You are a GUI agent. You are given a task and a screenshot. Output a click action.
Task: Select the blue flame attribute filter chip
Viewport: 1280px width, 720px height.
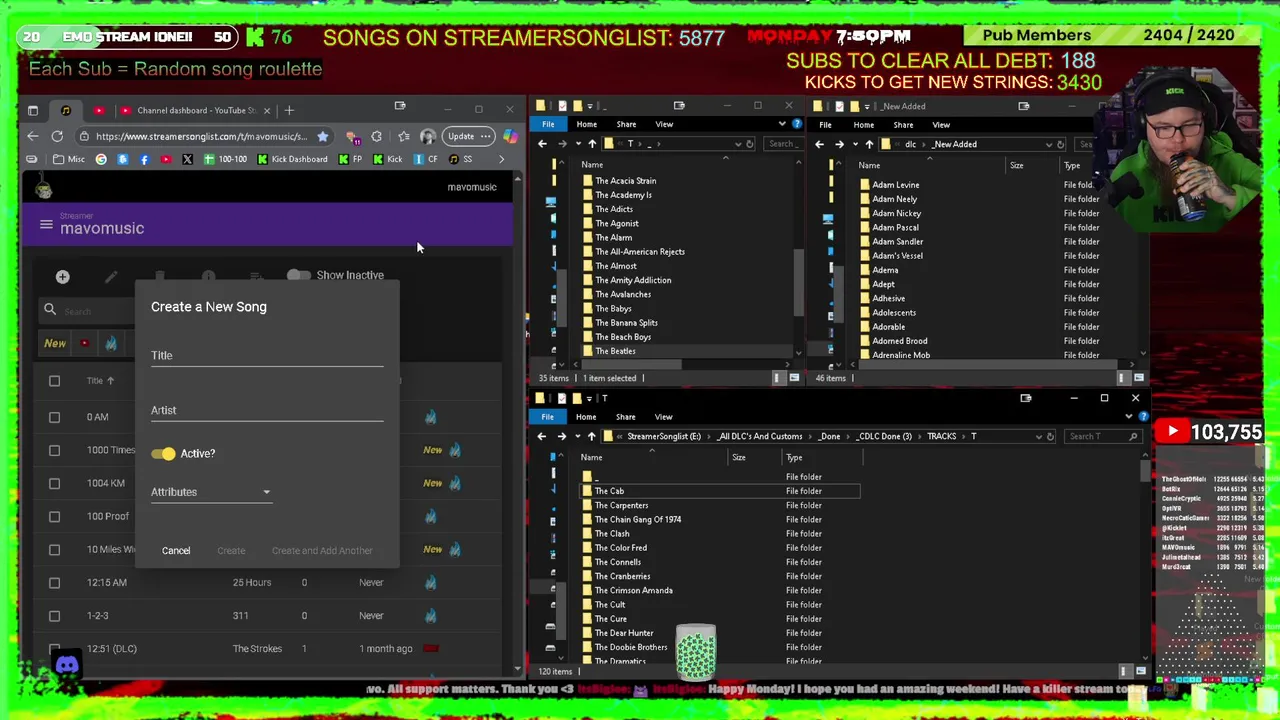click(x=111, y=343)
